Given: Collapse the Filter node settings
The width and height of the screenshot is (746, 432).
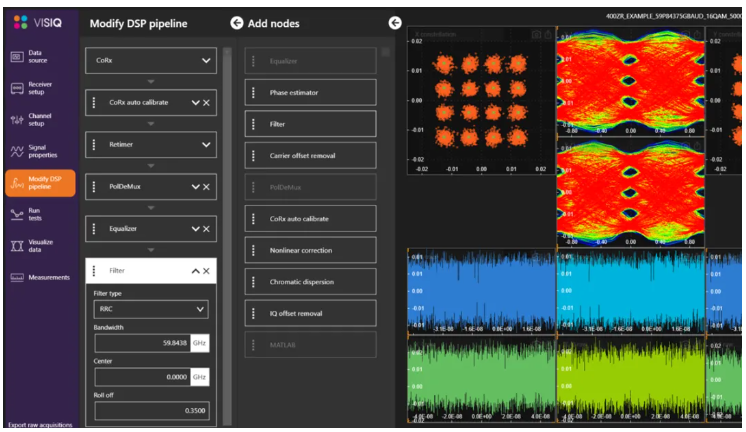Looking at the screenshot, I should (x=195, y=271).
